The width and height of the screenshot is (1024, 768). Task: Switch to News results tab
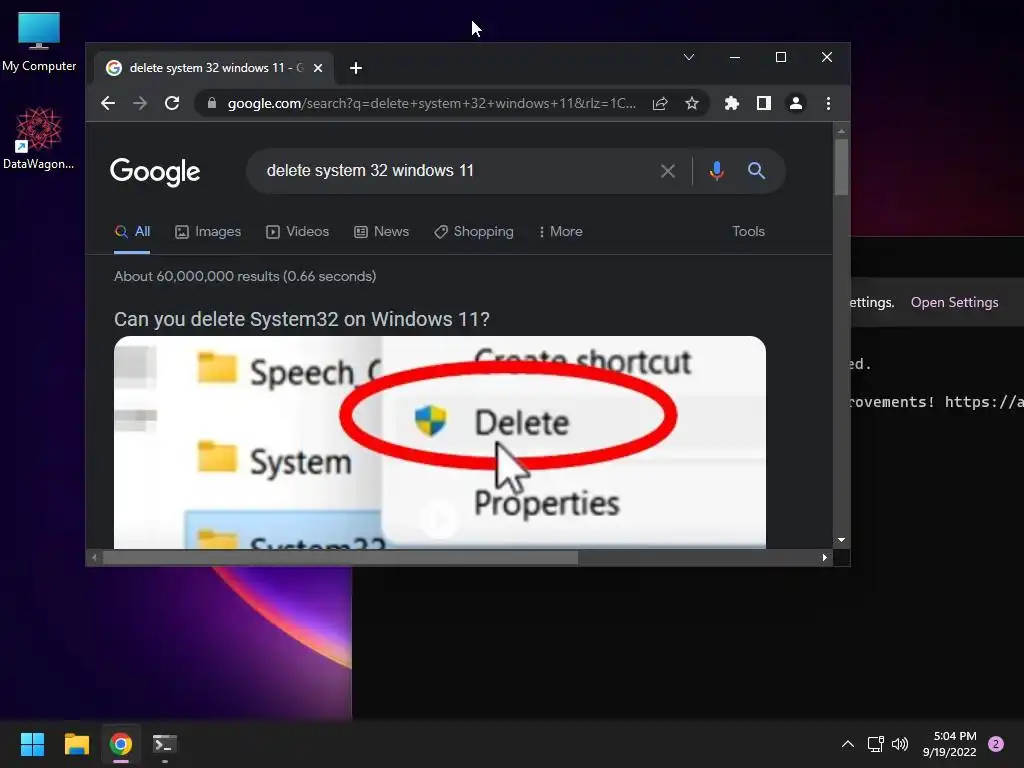tap(381, 232)
